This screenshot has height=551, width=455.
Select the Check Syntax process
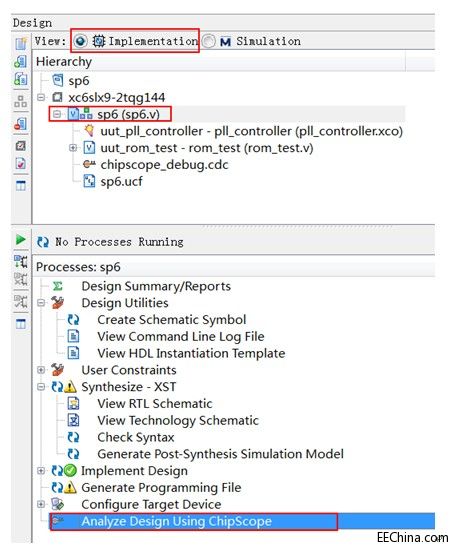[136, 437]
